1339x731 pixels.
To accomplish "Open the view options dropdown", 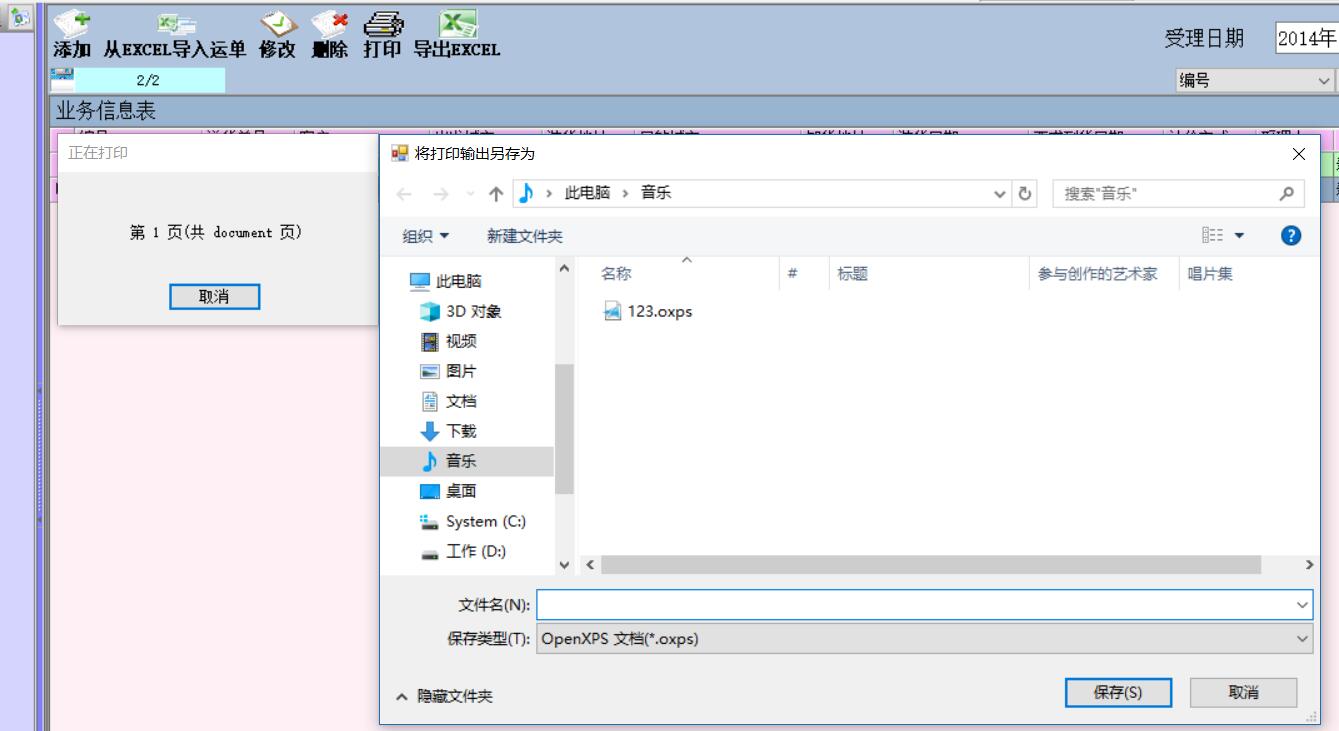I will [x=1240, y=237].
